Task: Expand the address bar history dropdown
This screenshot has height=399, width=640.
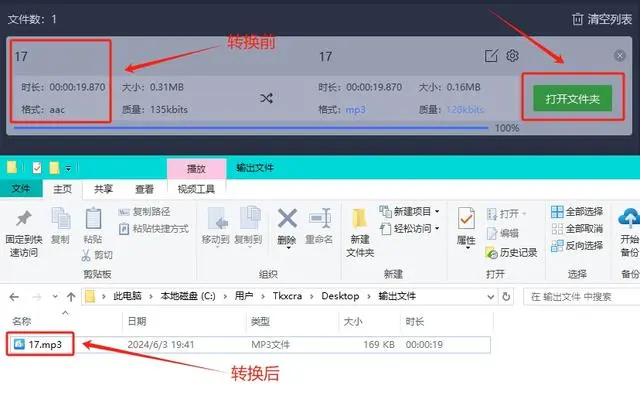Action: [491, 297]
